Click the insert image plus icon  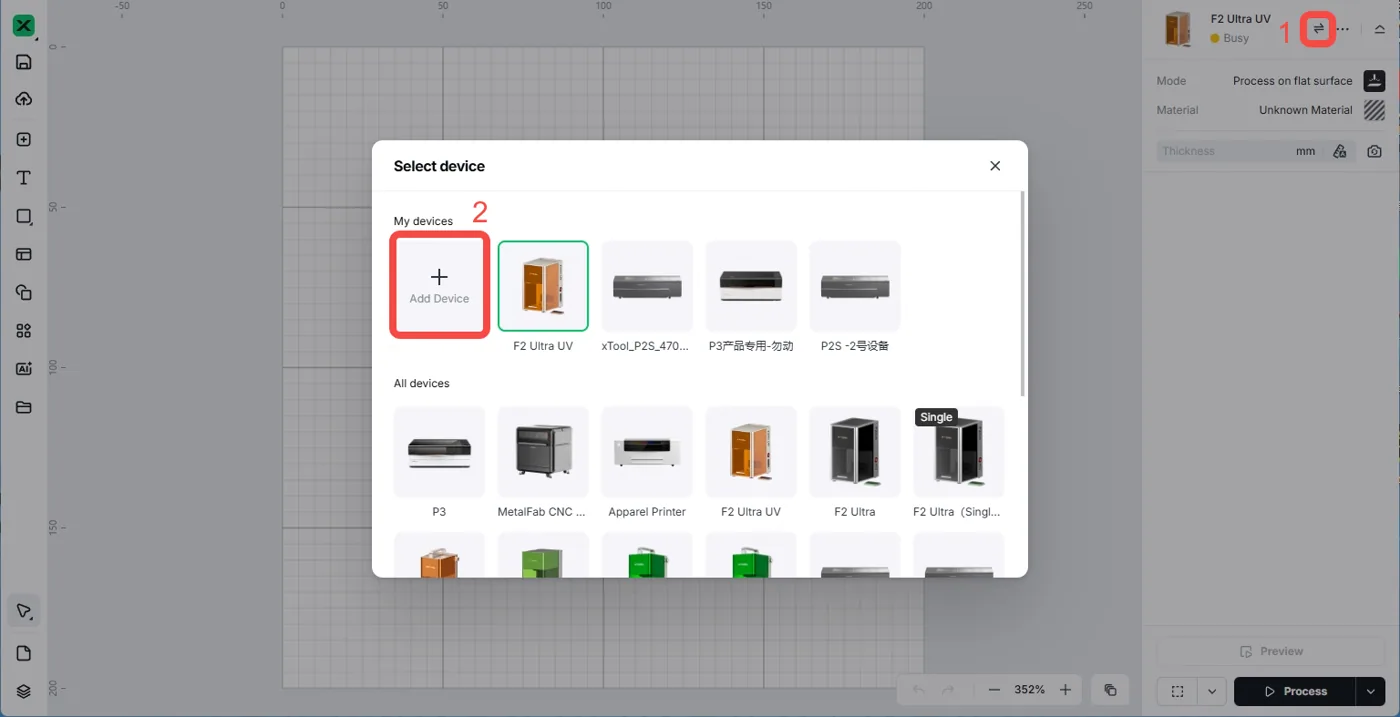[24, 140]
